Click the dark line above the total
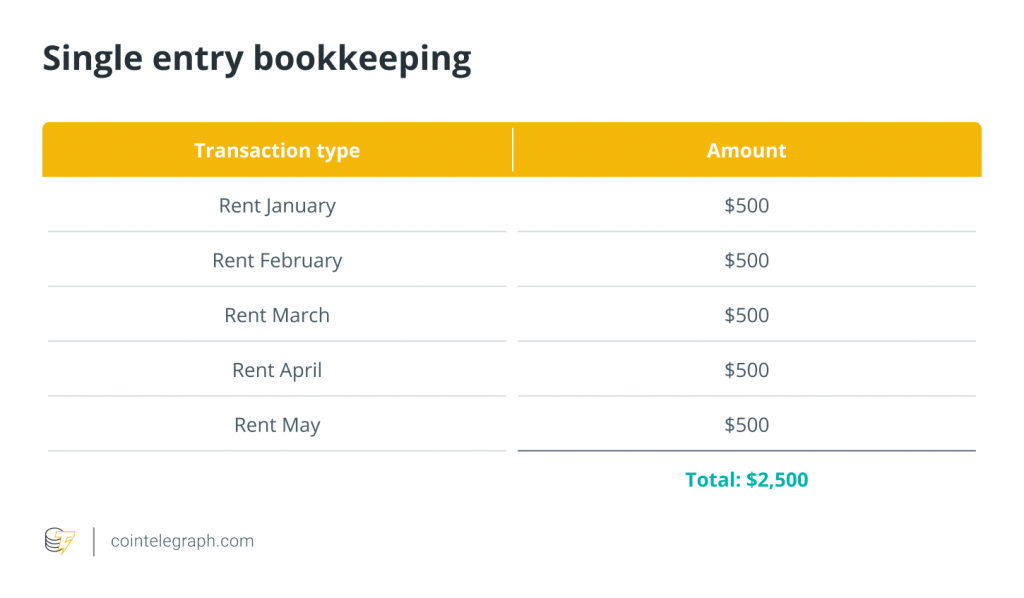The height and width of the screenshot is (598, 1024). (746, 451)
